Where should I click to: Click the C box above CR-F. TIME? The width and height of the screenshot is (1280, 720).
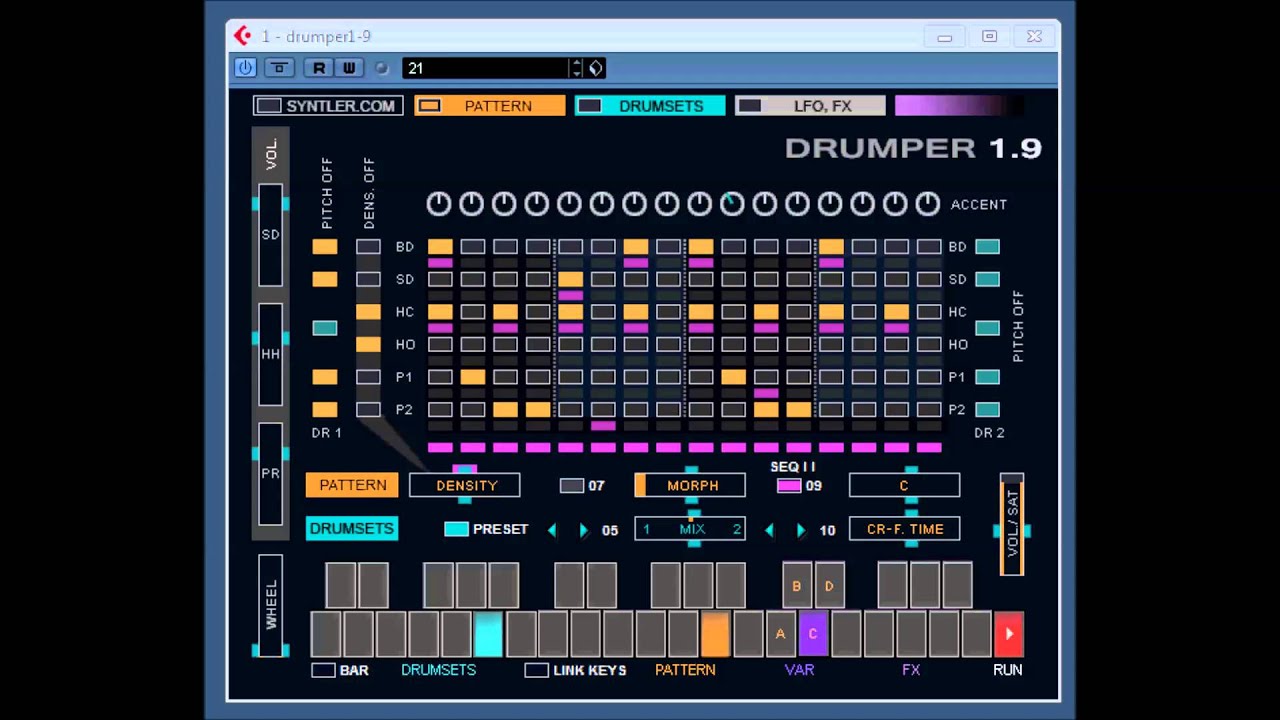point(904,486)
